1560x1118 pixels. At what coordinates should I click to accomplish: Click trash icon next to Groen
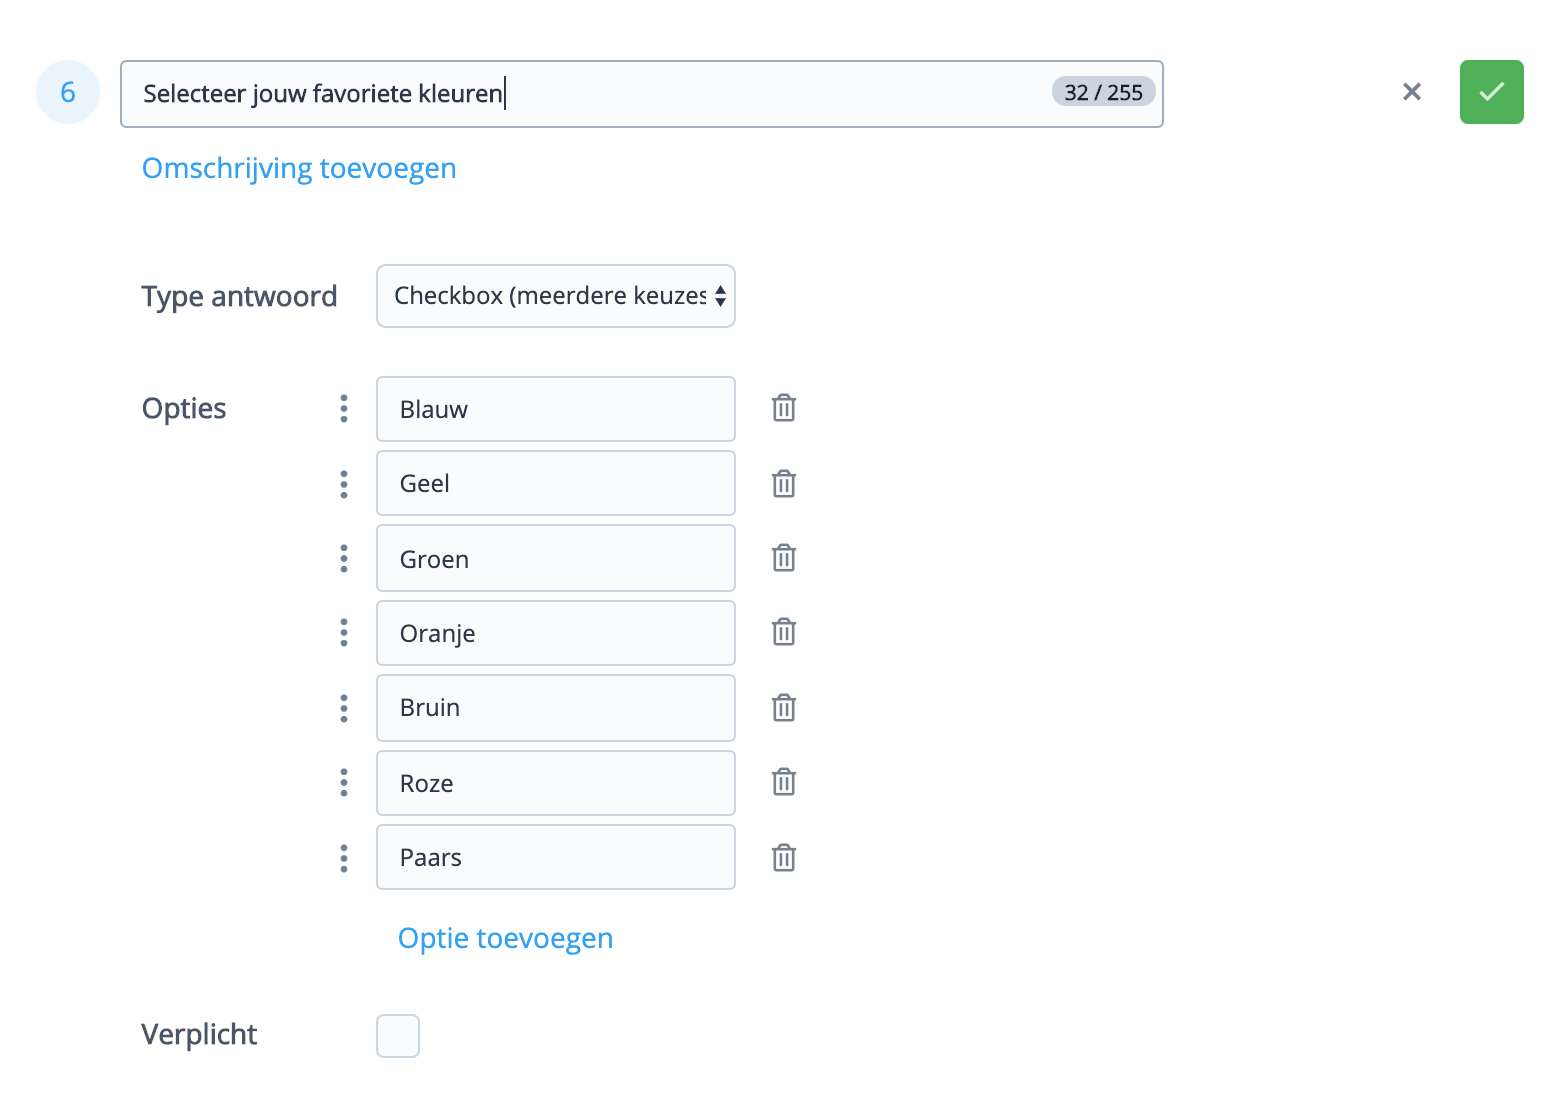784,558
